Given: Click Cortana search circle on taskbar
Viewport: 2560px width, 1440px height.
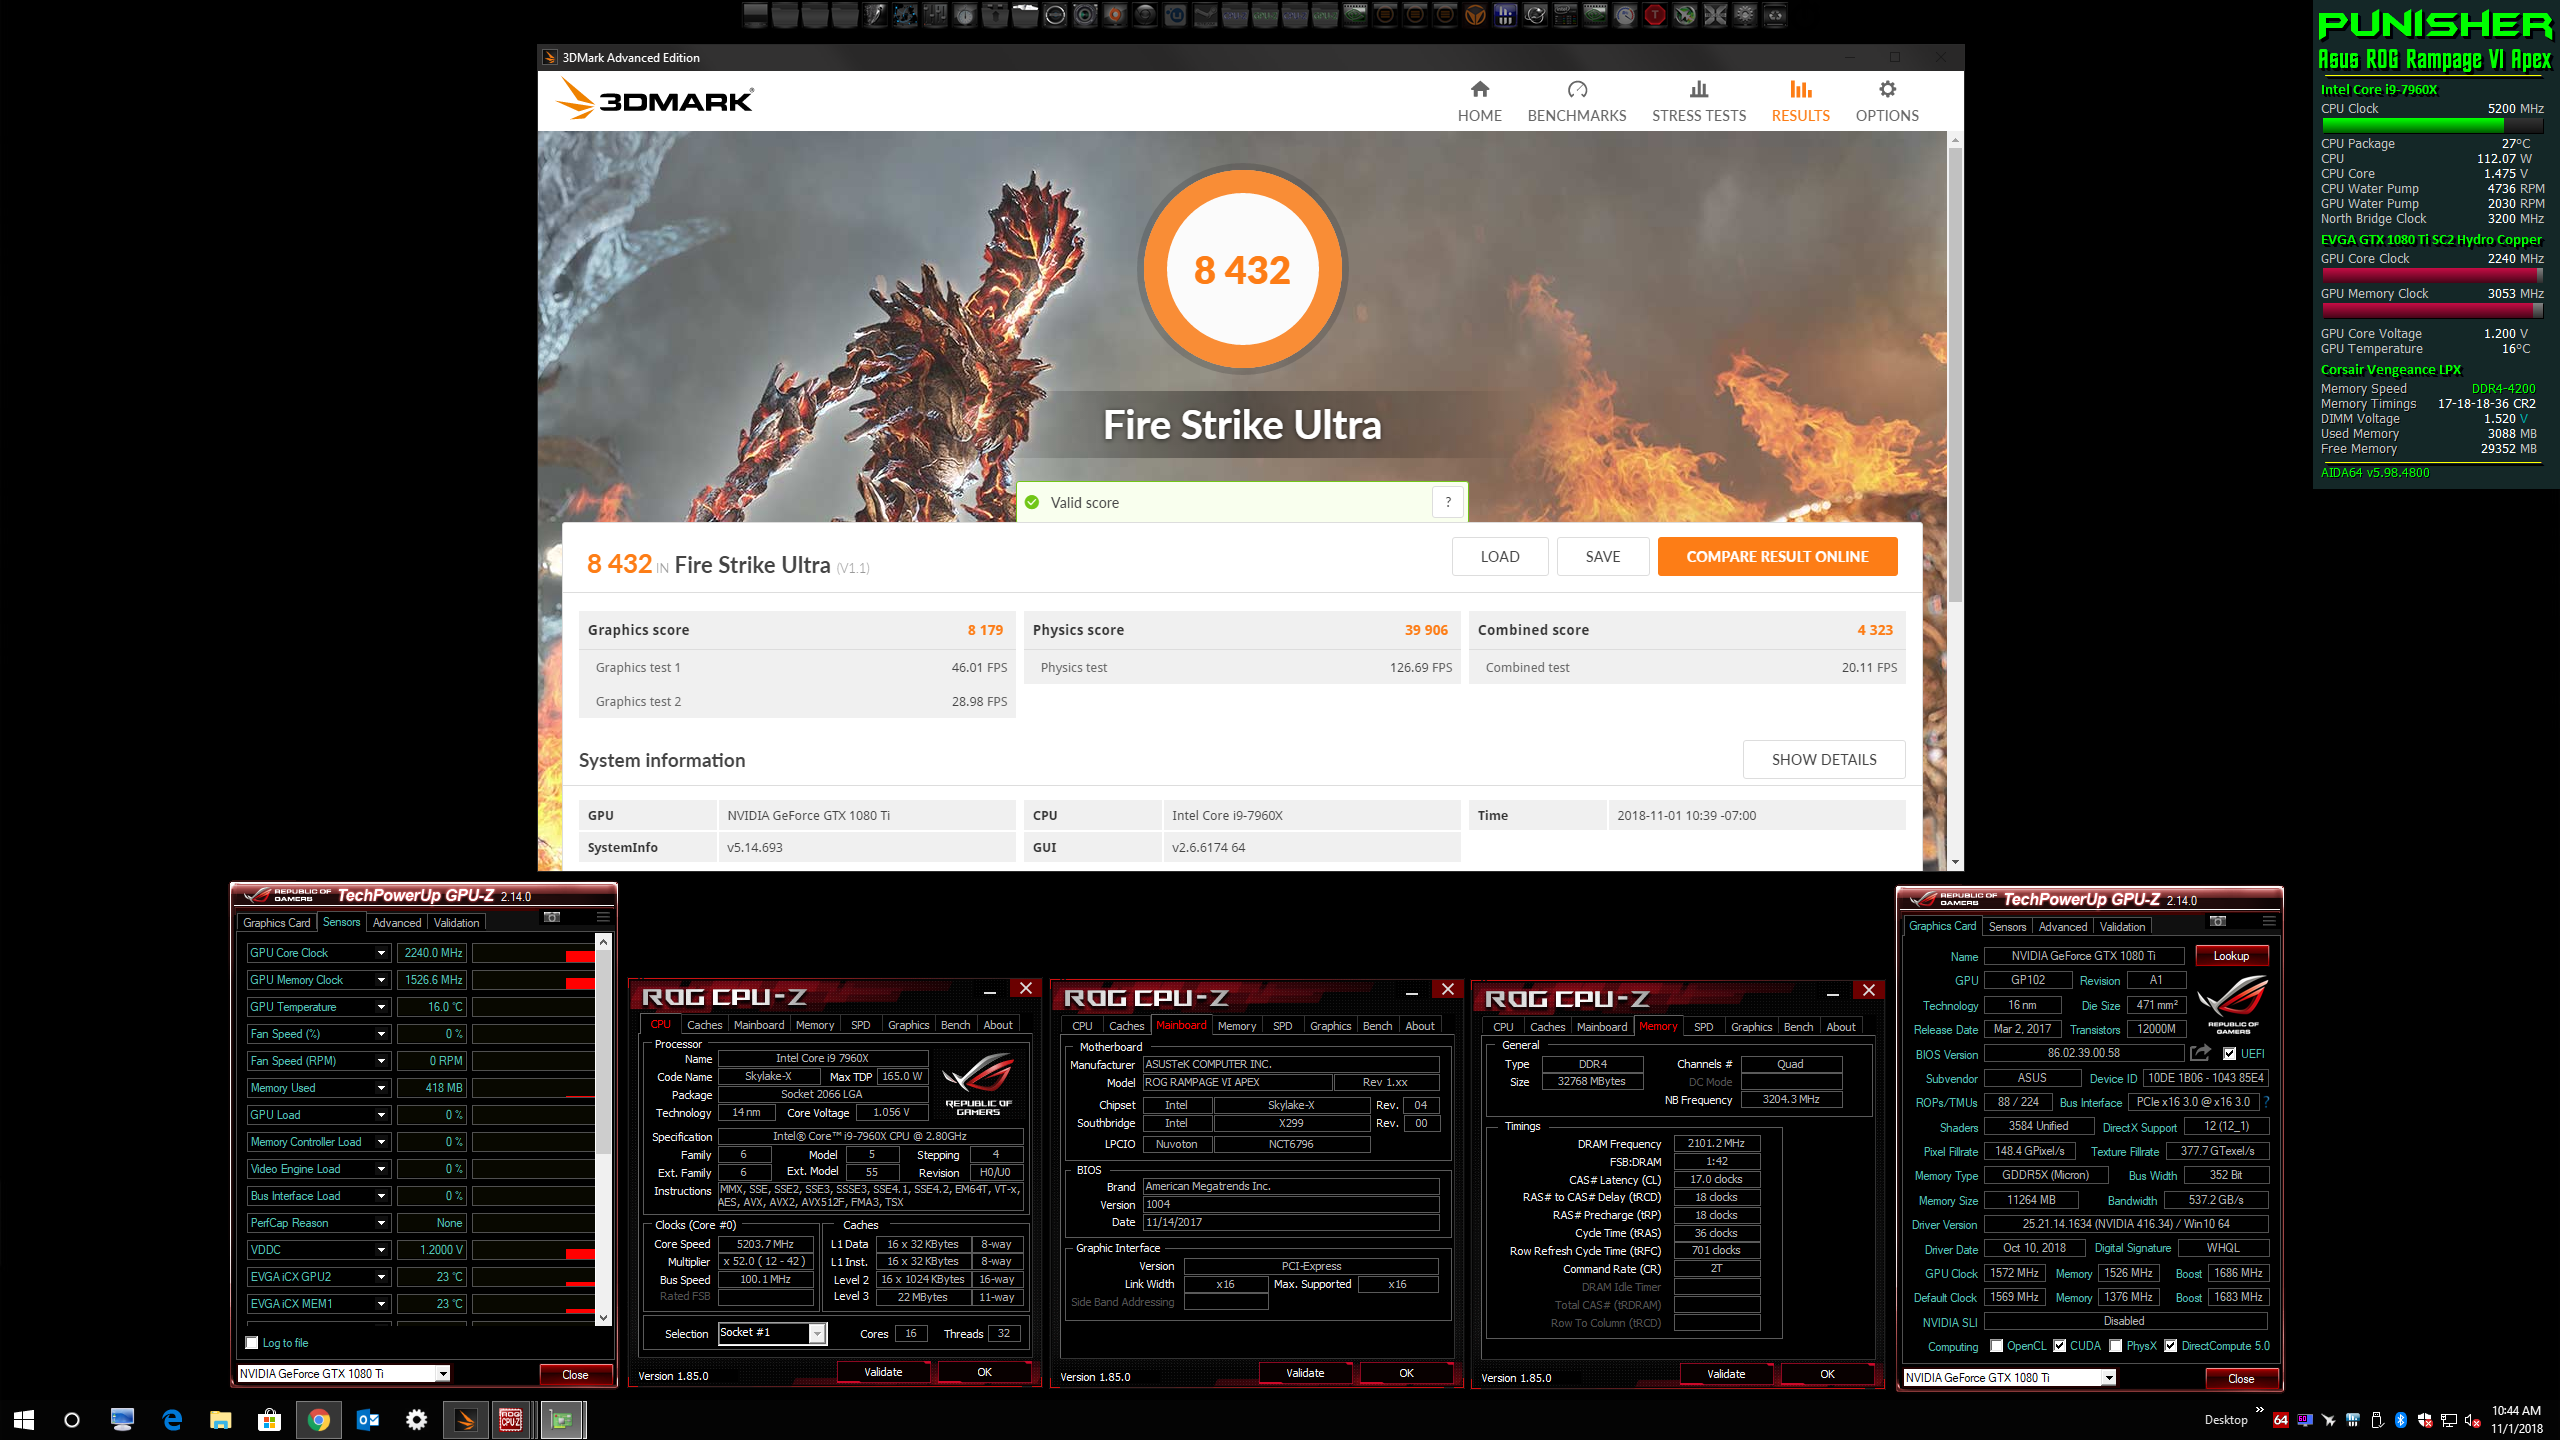Looking at the screenshot, I should (x=72, y=1419).
